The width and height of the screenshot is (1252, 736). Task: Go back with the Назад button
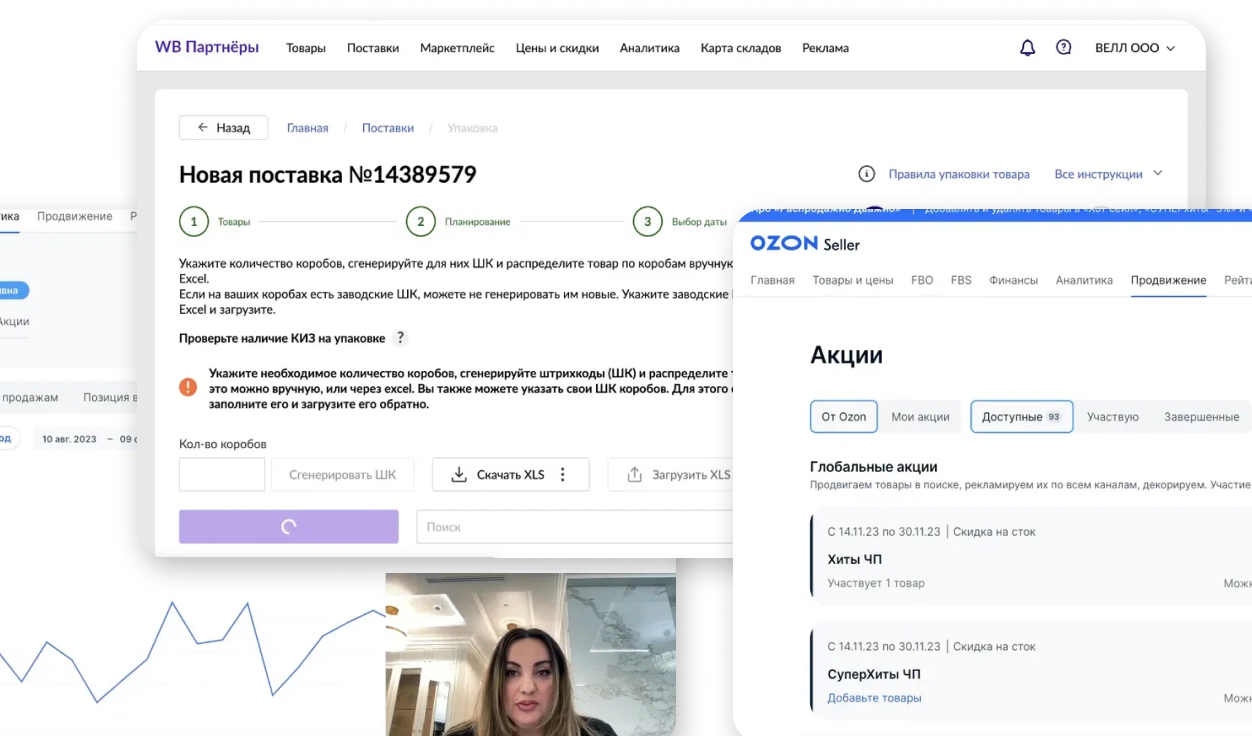(223, 128)
